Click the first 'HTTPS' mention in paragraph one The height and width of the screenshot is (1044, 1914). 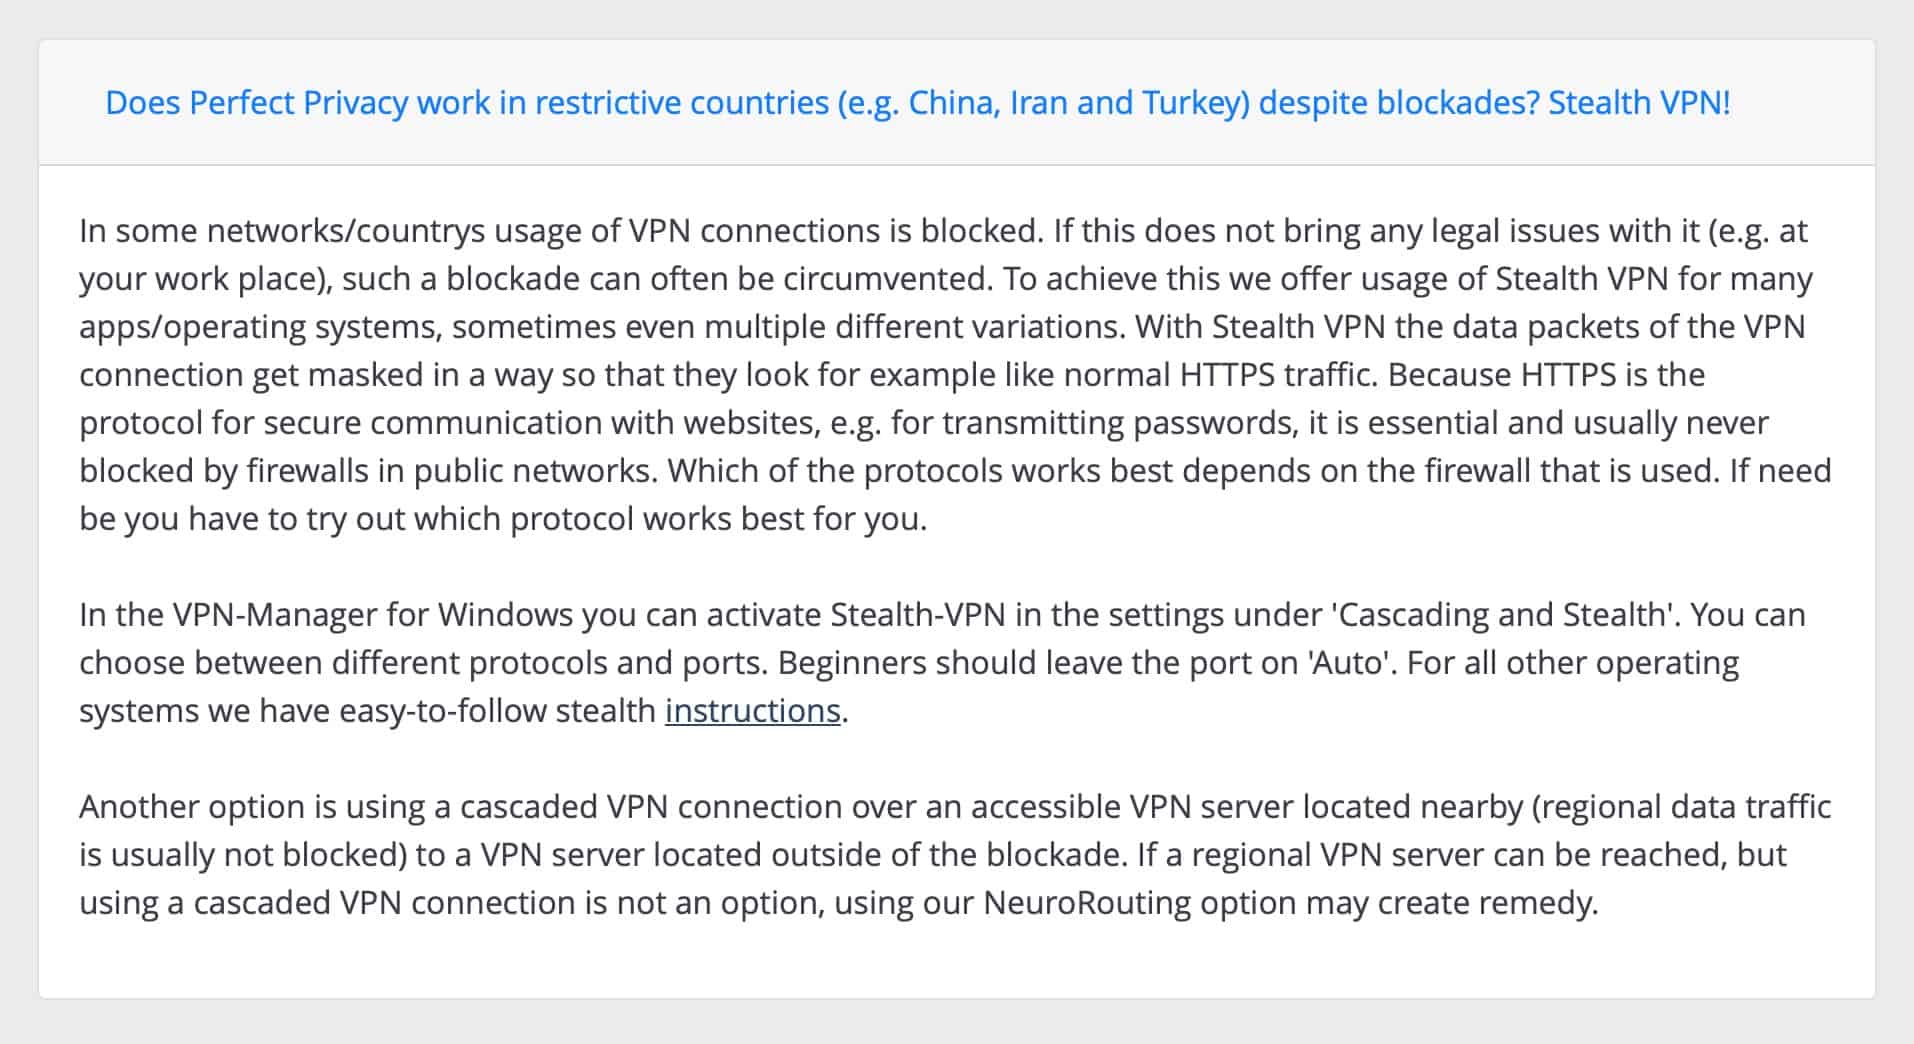[x=1227, y=374]
